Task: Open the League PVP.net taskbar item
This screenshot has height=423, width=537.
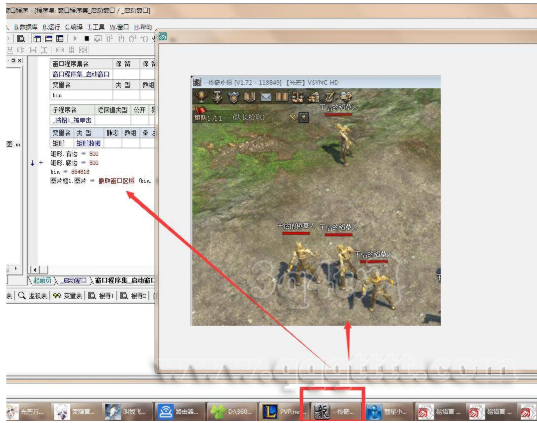Action: coord(284,412)
